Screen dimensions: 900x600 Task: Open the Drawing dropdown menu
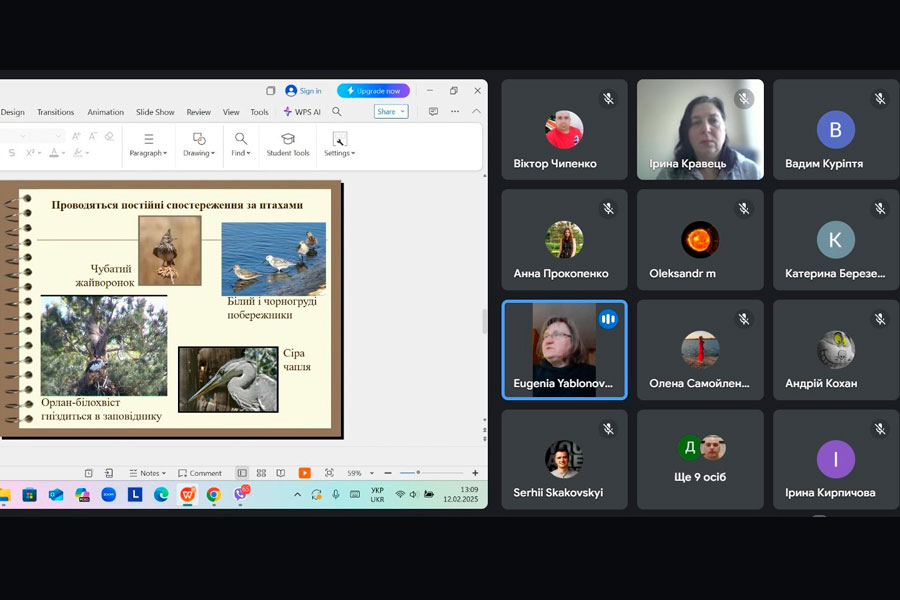coord(198,153)
